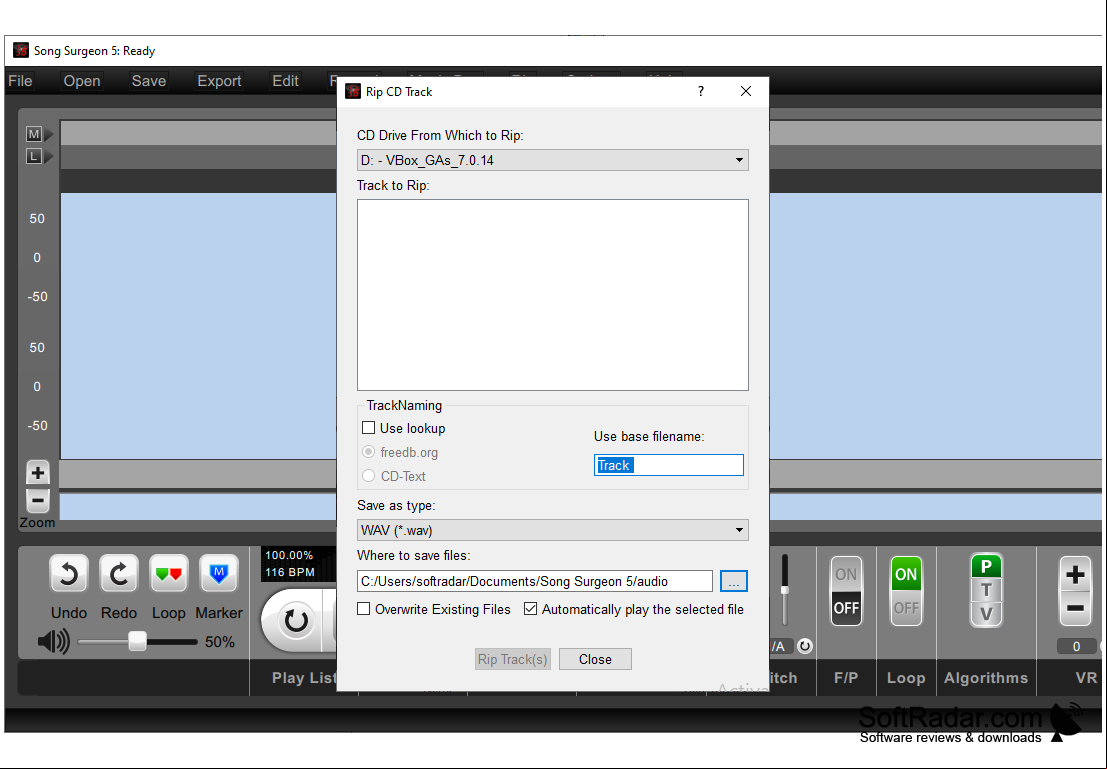
Task: Click the 100.00% tempo readout
Action: click(x=289, y=556)
